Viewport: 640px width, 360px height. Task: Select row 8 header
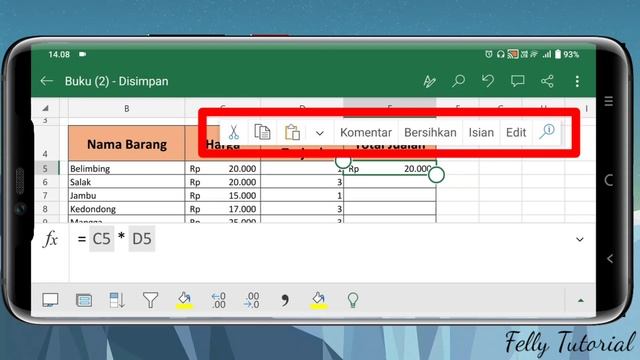pos(45,209)
